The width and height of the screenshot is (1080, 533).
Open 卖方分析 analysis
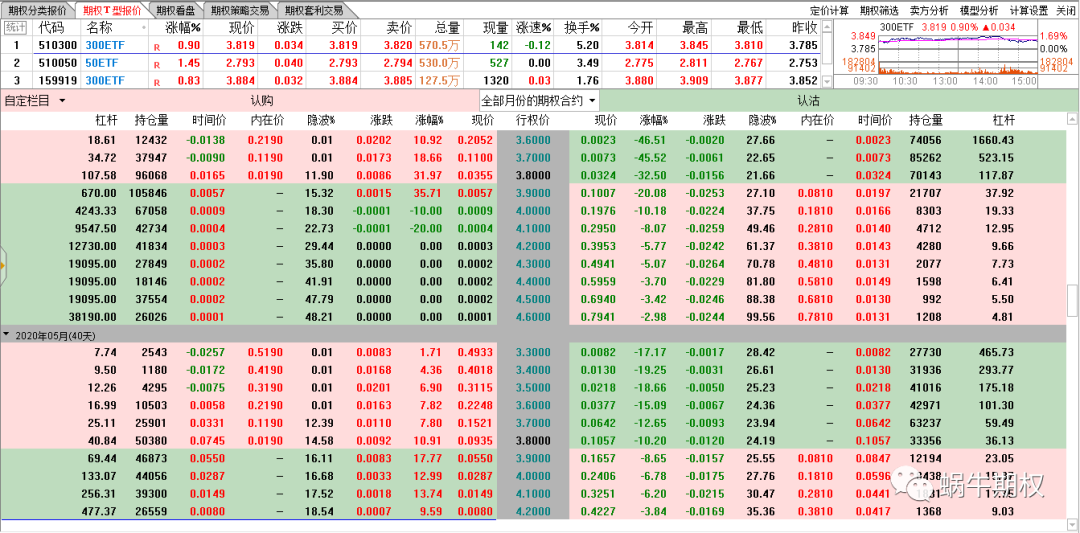click(x=928, y=10)
